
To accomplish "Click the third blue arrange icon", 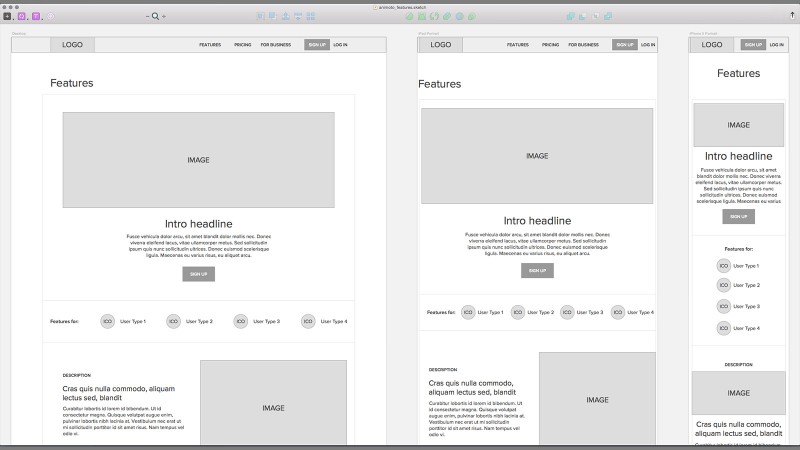I will coord(285,16).
